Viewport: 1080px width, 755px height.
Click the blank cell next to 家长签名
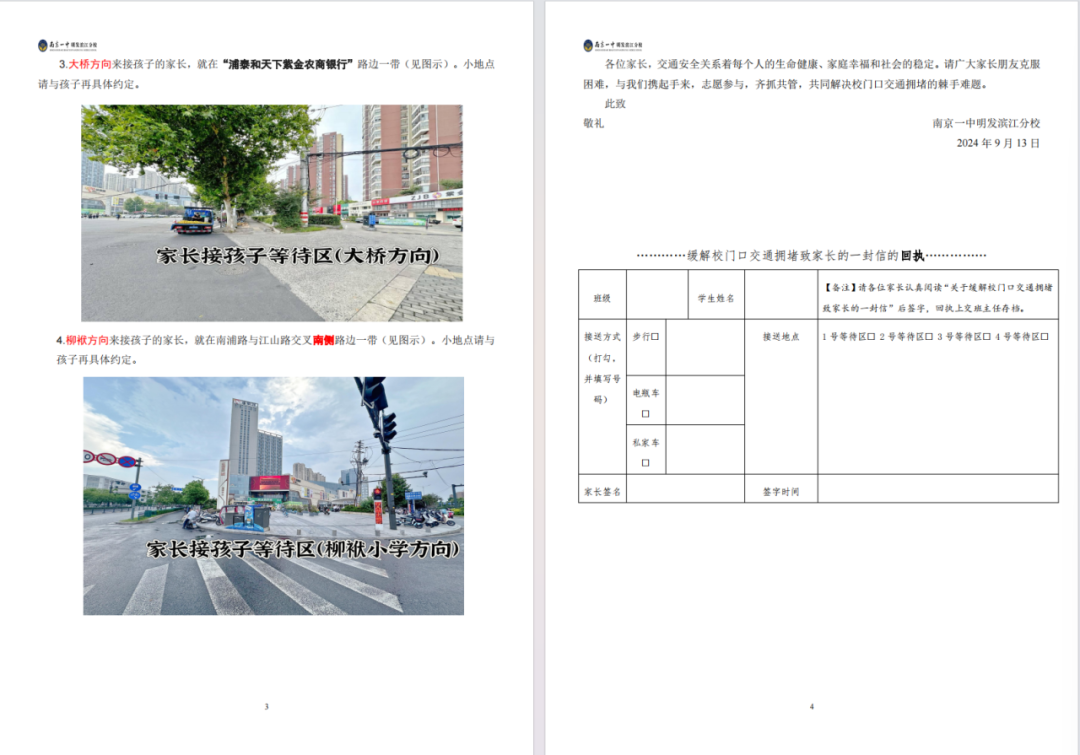coord(685,488)
